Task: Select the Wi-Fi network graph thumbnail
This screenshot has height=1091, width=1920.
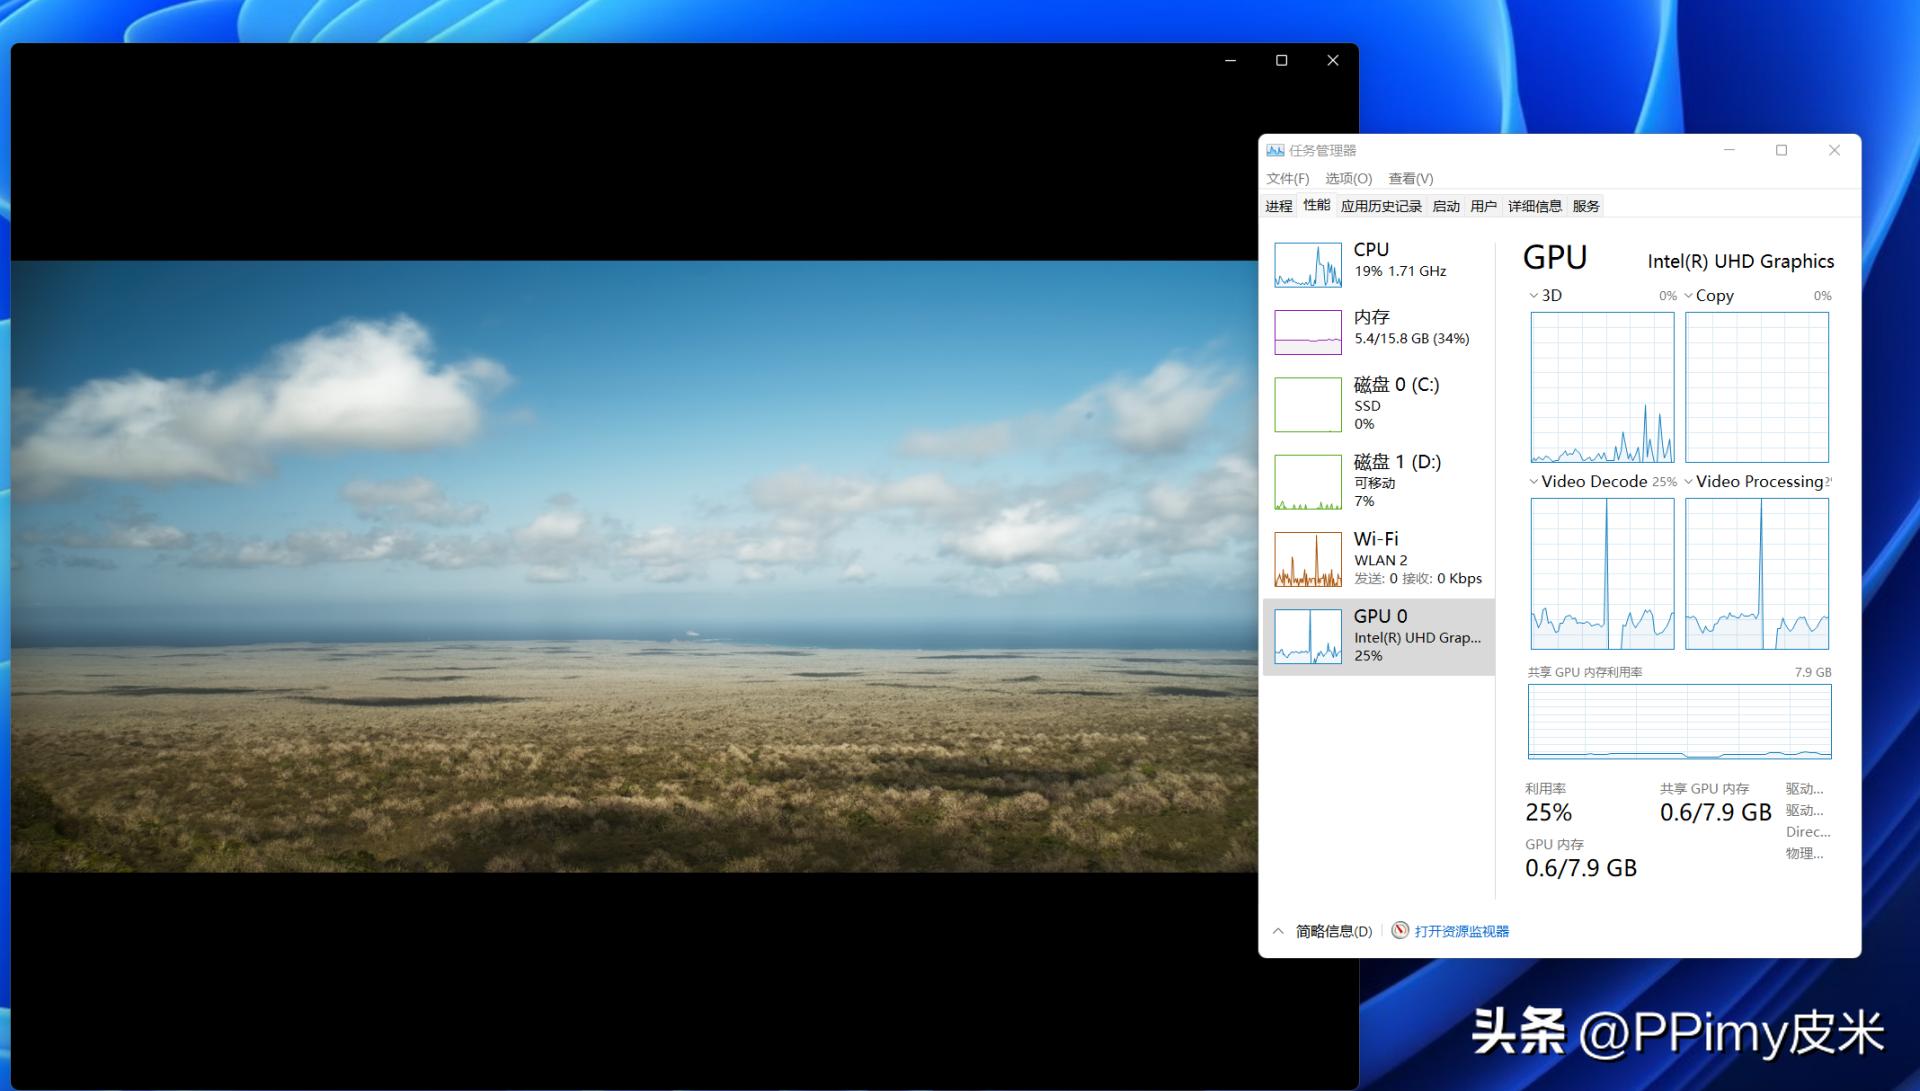Action: coord(1307,559)
